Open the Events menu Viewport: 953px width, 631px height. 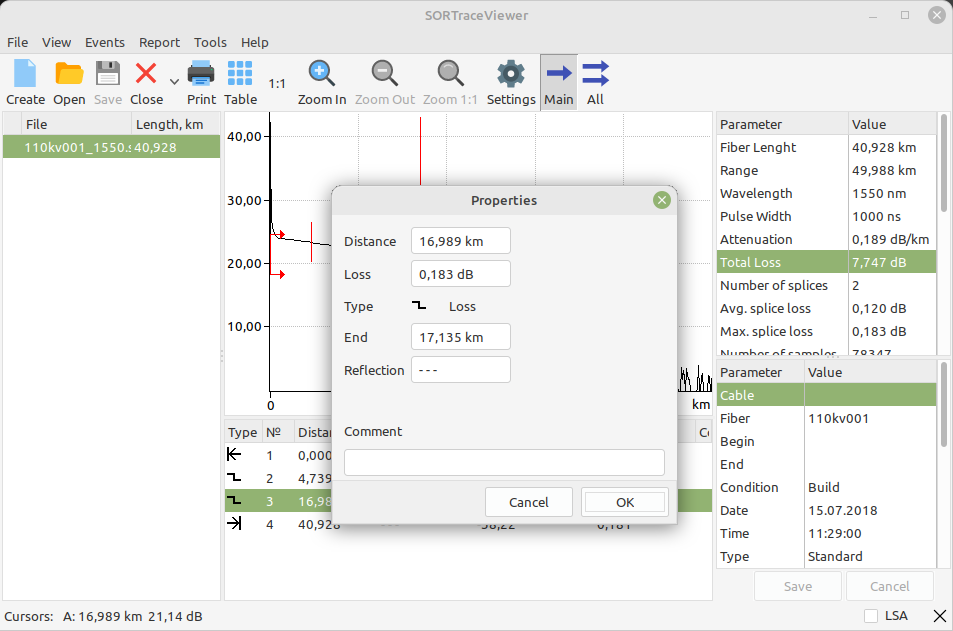point(105,42)
